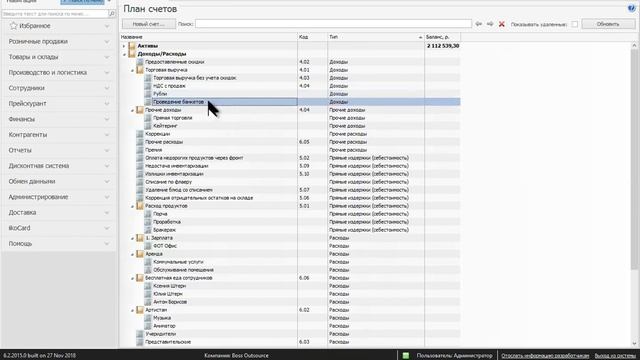The image size is (640, 360).
Task: Click the Аренда folder icon
Action: click(x=140, y=254)
